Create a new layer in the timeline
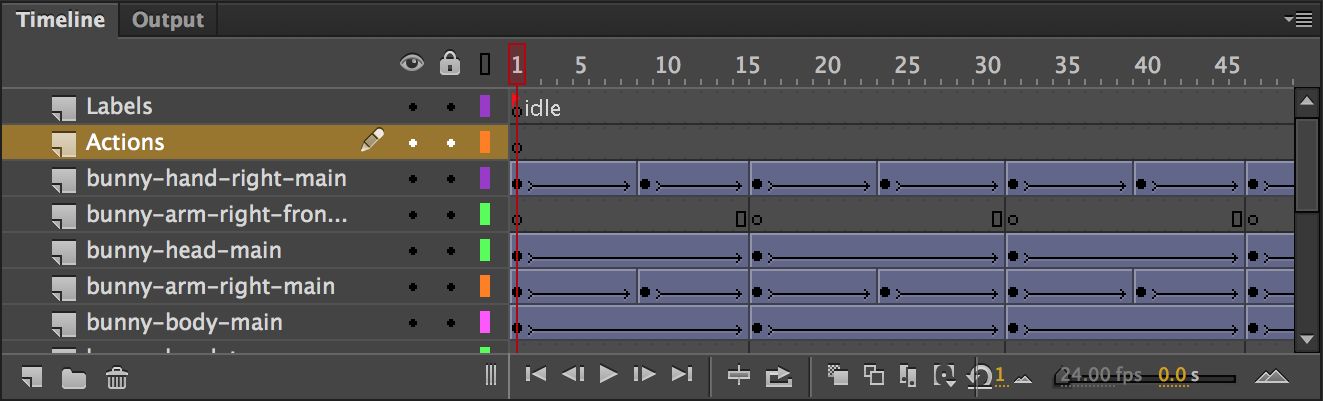Screen dimensions: 1323x401 tap(32, 377)
